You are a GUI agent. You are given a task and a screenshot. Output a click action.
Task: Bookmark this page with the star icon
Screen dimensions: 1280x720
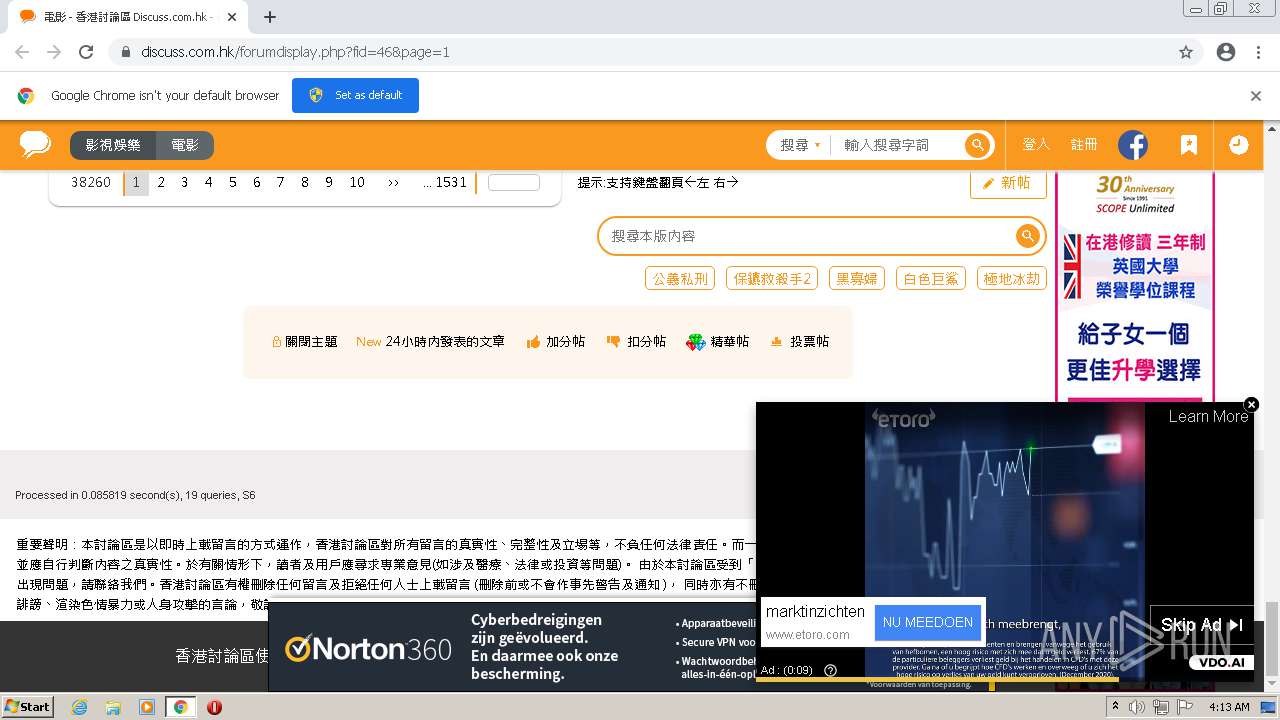pos(1186,52)
